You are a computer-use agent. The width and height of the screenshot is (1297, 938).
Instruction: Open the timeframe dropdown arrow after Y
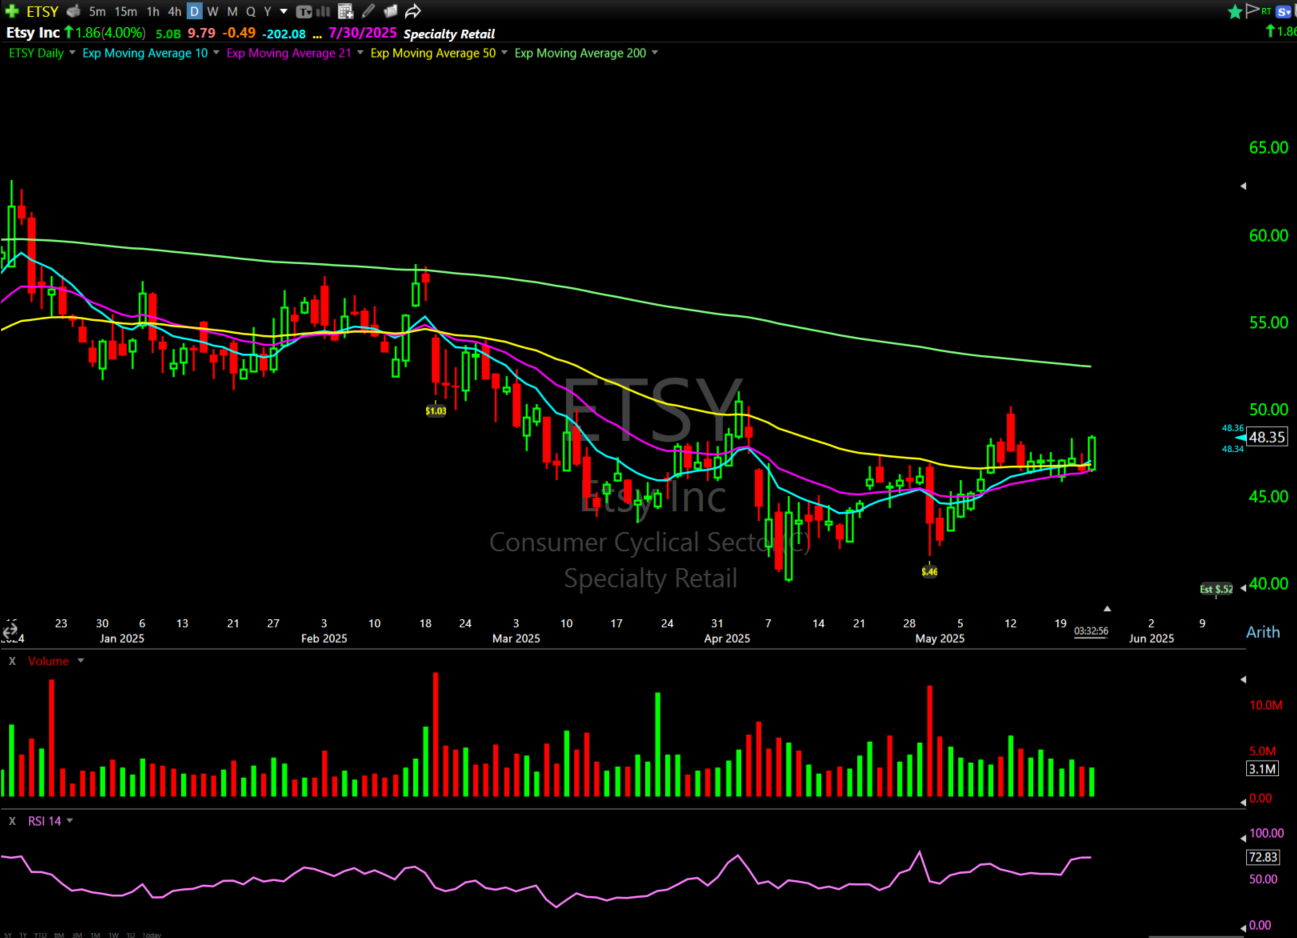pyautogui.click(x=284, y=12)
